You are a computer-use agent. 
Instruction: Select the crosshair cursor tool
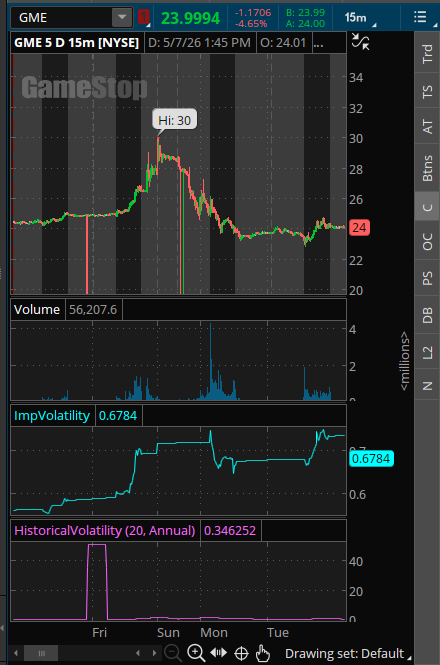pyautogui.click(x=241, y=653)
